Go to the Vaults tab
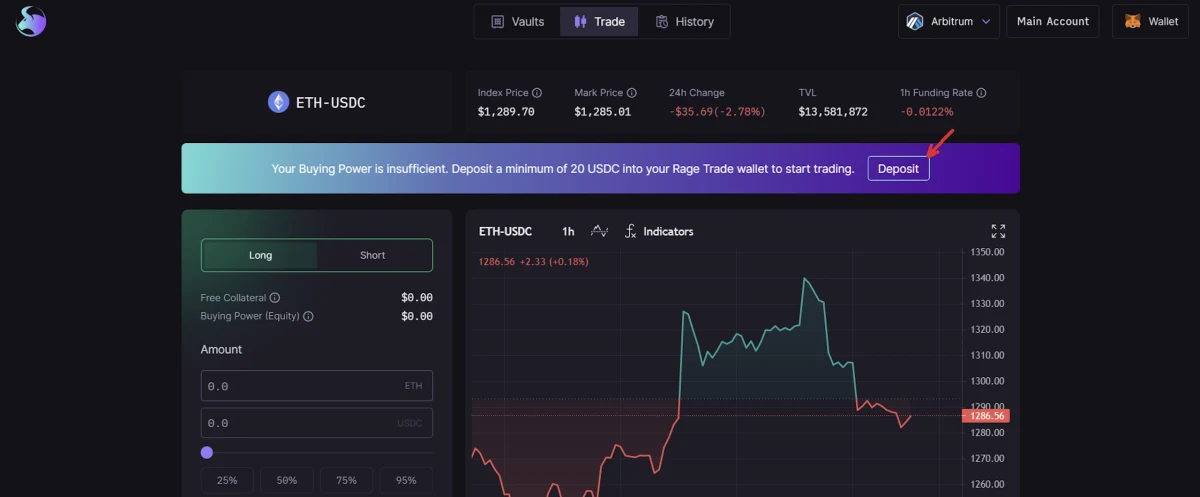 tap(518, 21)
